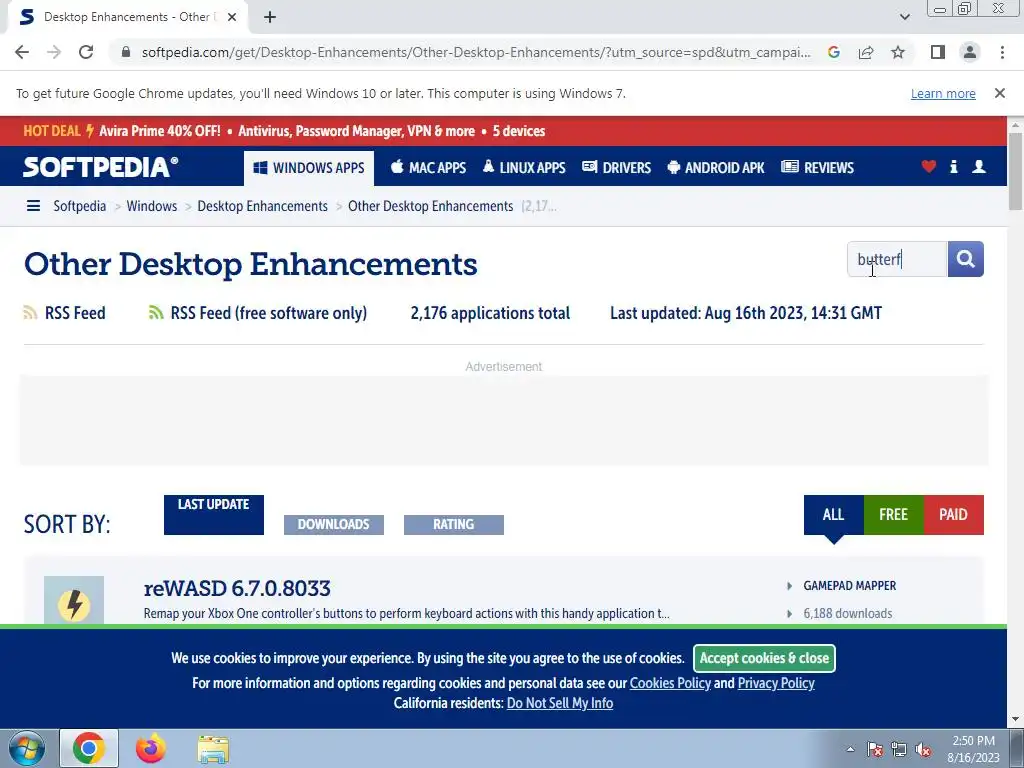Go back using the browser back arrow

coord(22,52)
